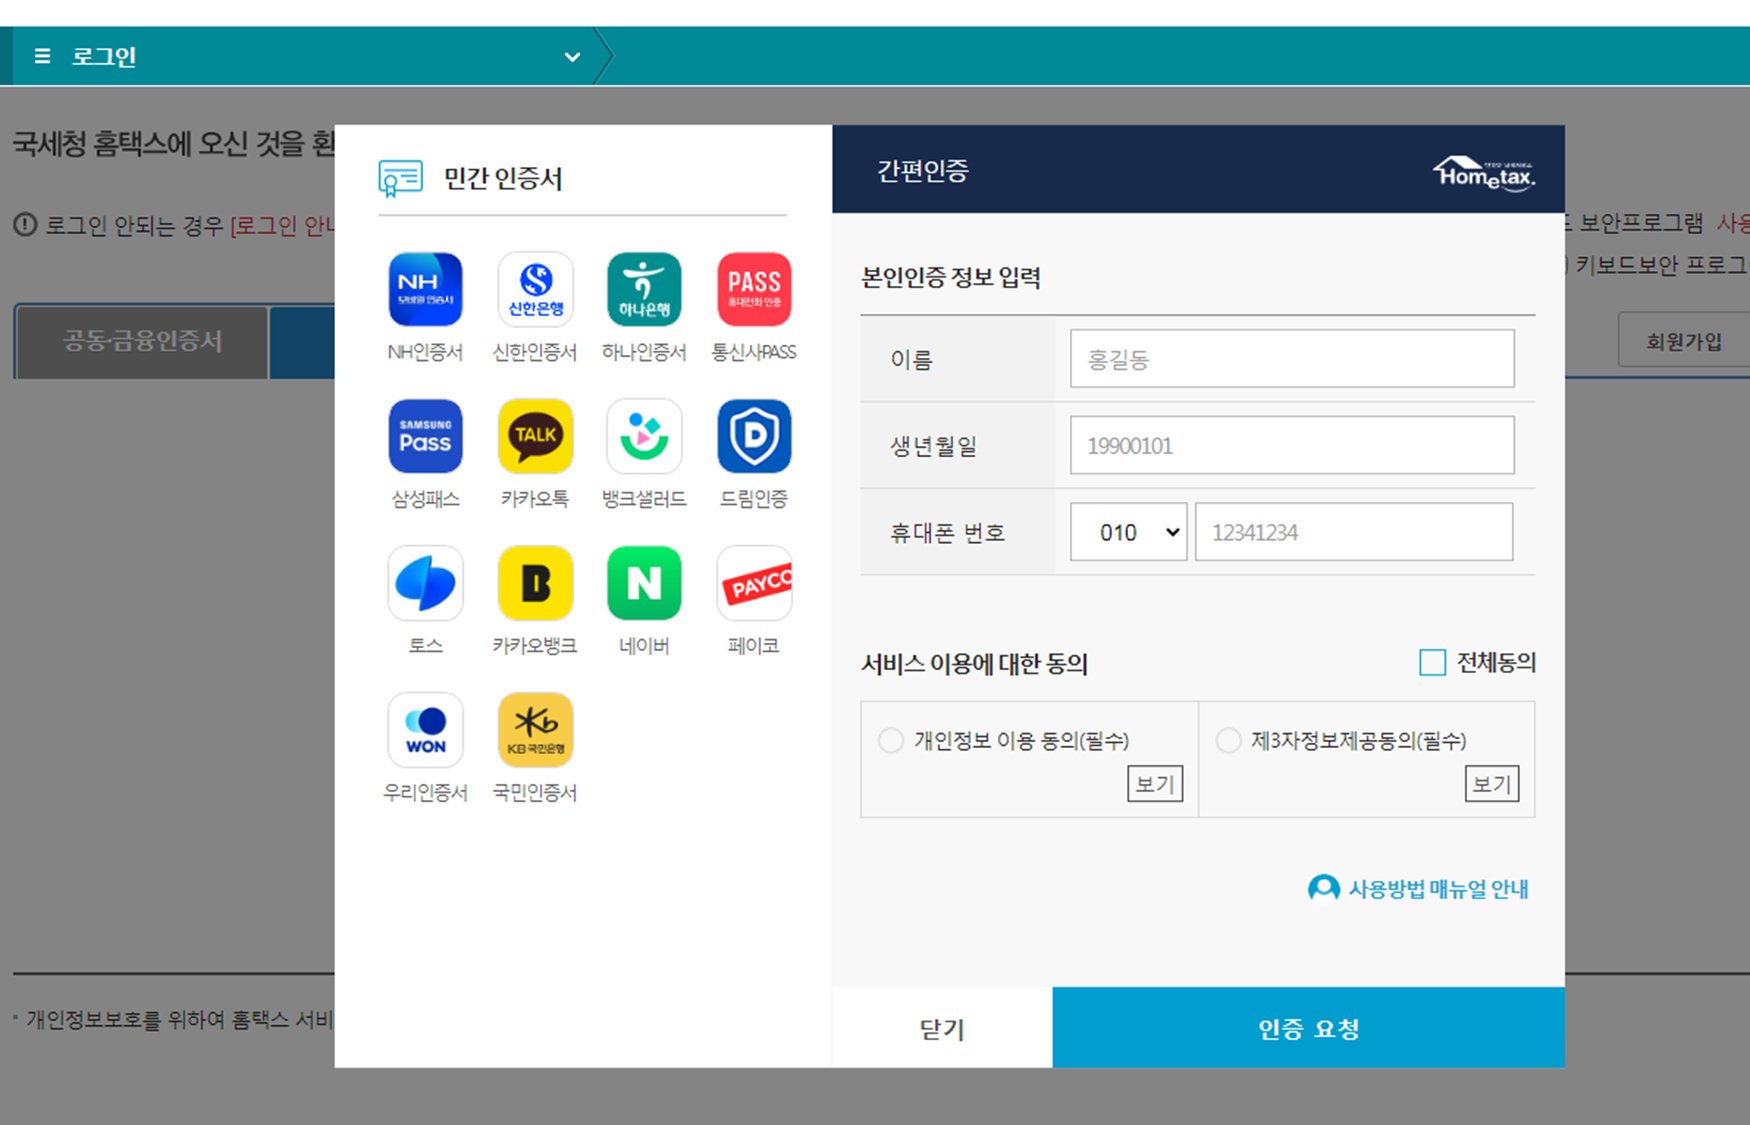This screenshot has width=1750, height=1125.
Task: Click the 닫기 close button
Action: pos(942,1028)
